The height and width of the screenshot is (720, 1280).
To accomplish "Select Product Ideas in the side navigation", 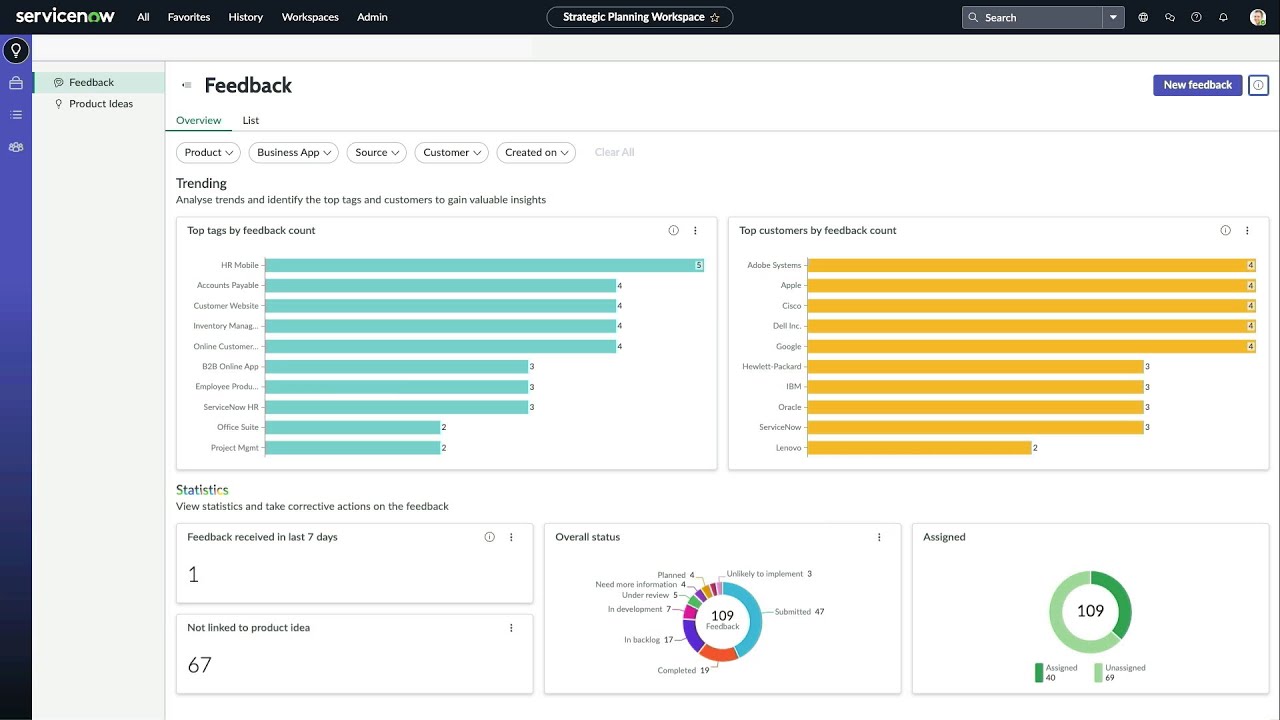I will point(99,104).
